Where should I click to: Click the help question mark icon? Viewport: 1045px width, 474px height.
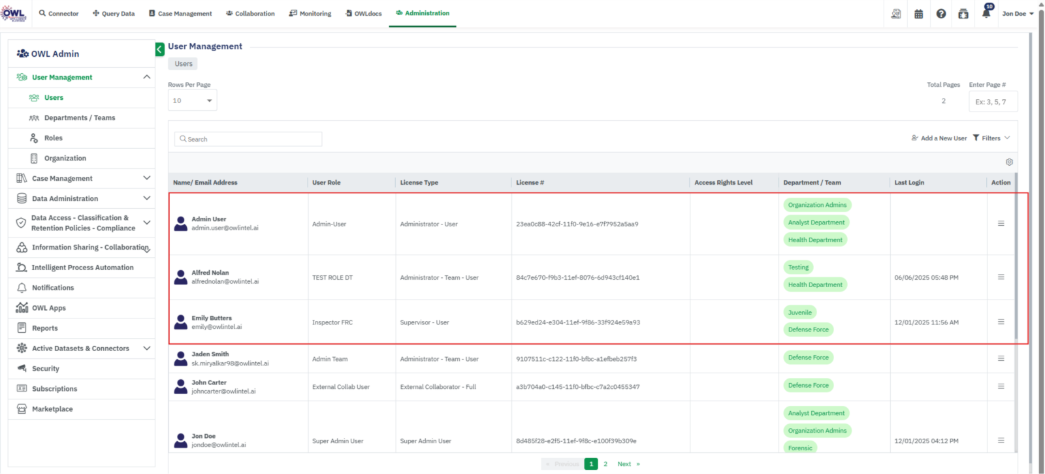941,13
